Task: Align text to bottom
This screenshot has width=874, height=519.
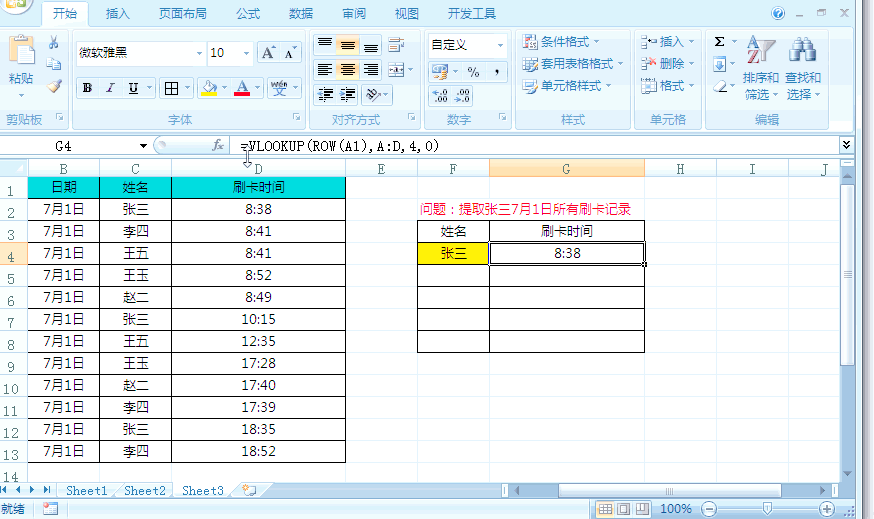Action: pyautogui.click(x=370, y=45)
